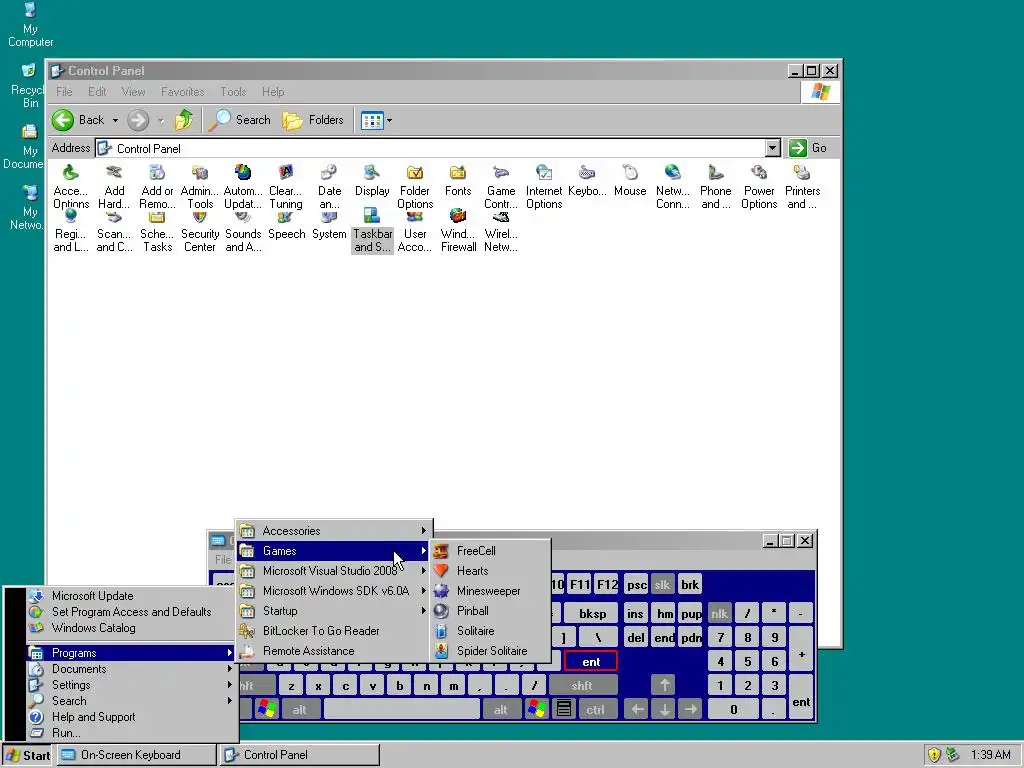Open the Mouse applet
This screenshot has width=1024, height=768.
pos(630,180)
